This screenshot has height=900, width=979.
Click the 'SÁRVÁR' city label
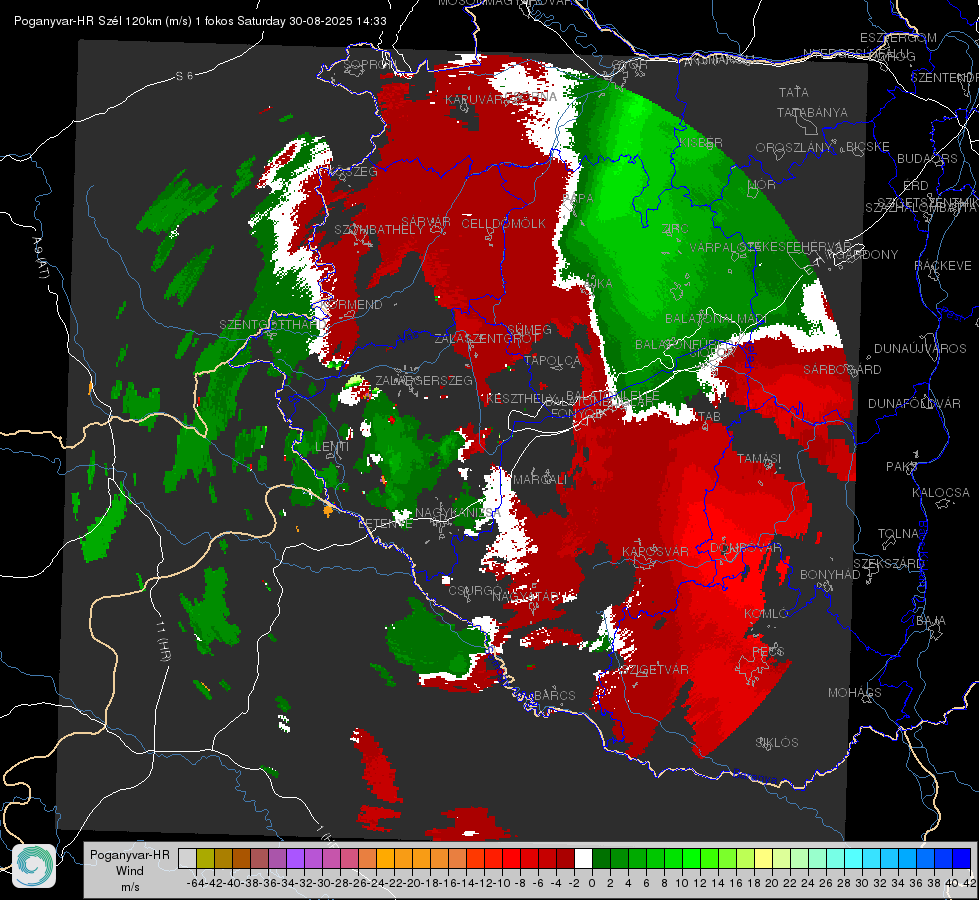[x=426, y=222]
